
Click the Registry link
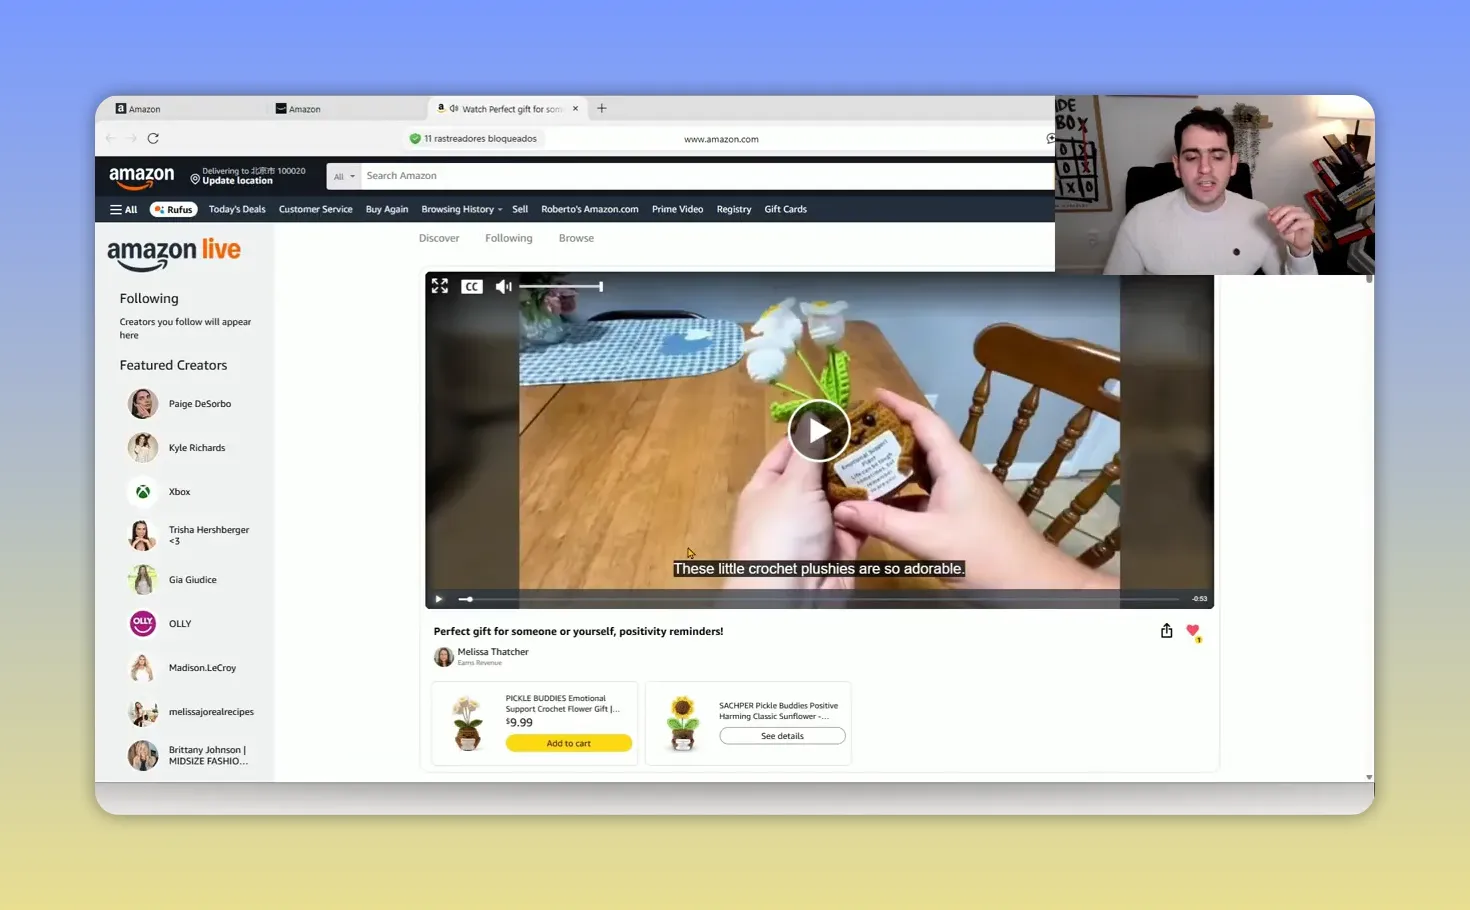734,210
